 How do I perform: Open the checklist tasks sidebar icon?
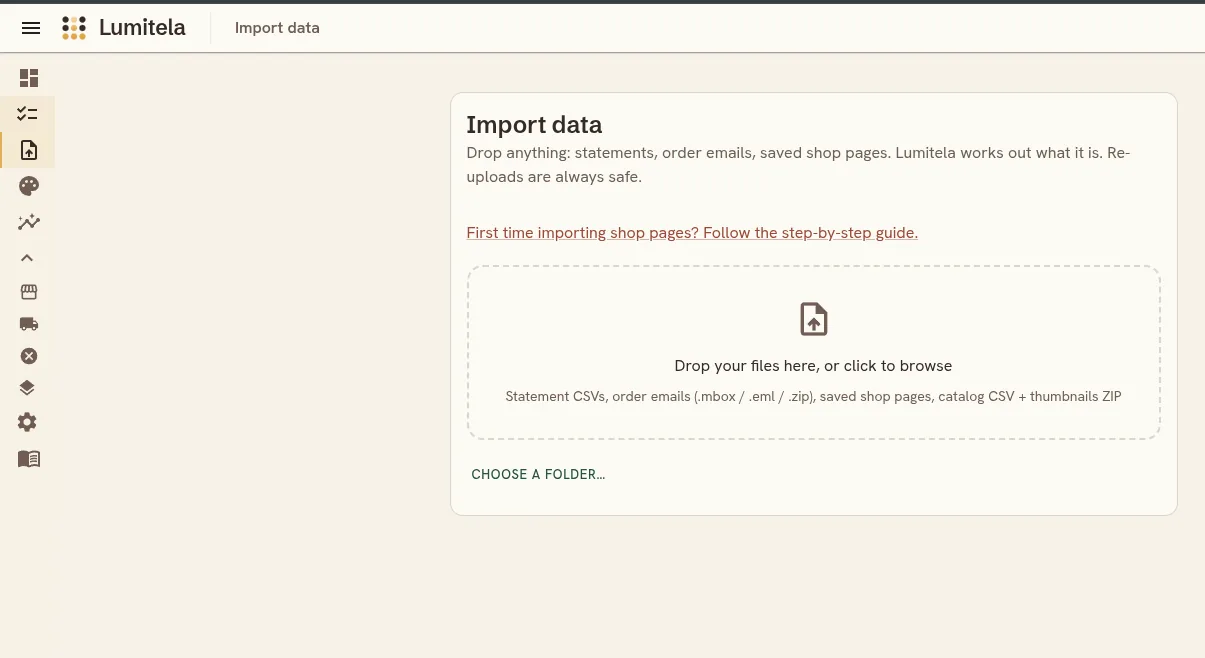28,114
